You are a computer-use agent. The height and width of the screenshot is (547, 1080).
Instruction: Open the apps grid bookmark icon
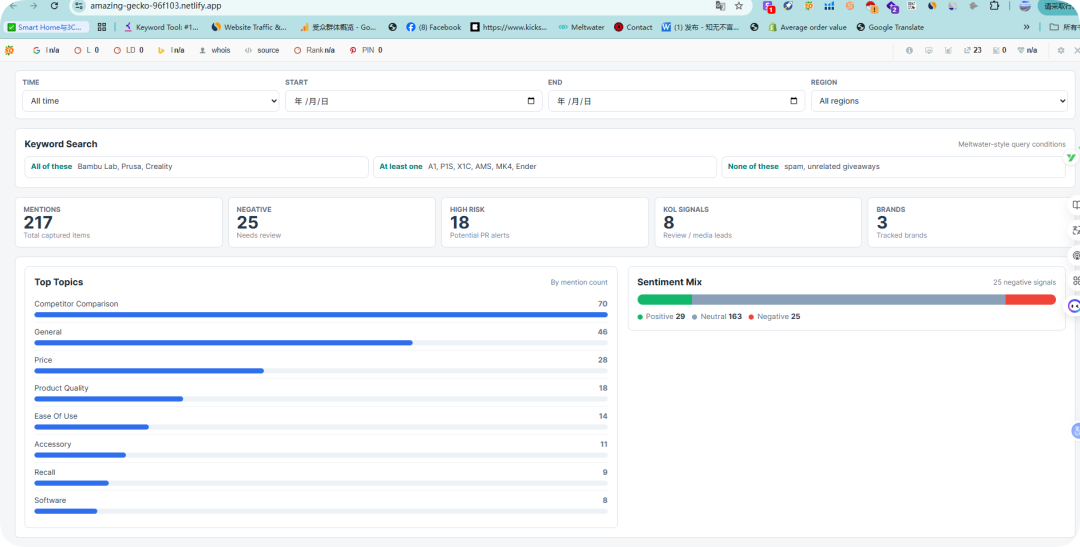point(102,27)
